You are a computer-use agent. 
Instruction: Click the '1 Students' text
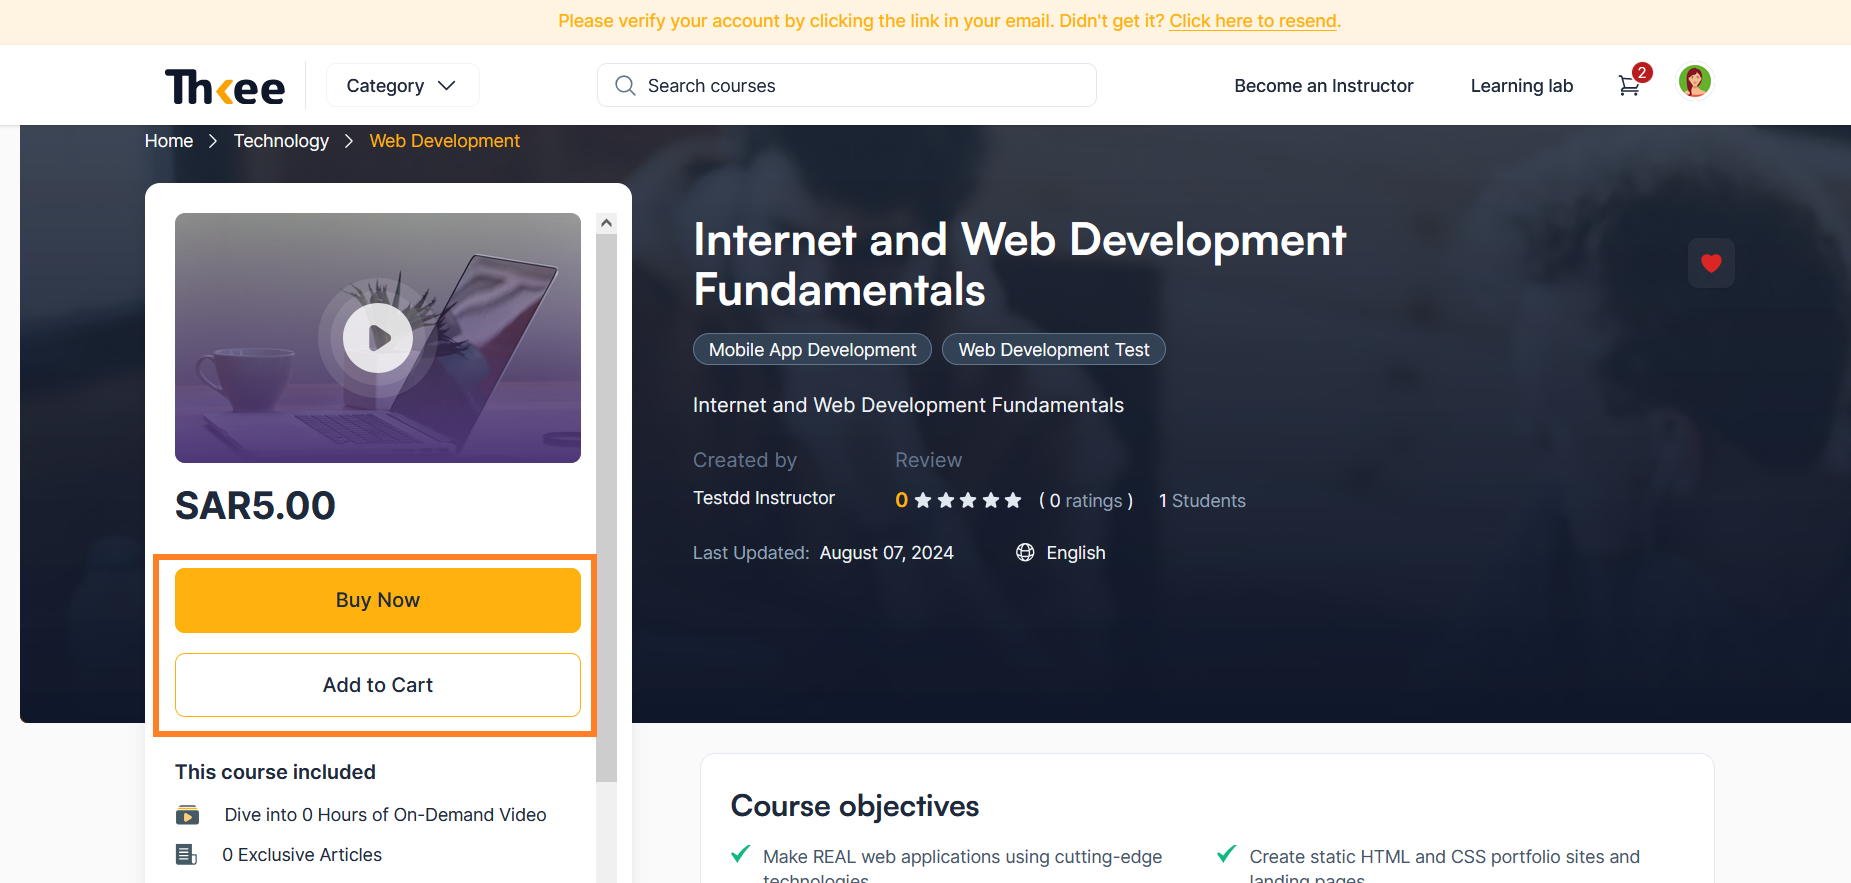point(1202,501)
